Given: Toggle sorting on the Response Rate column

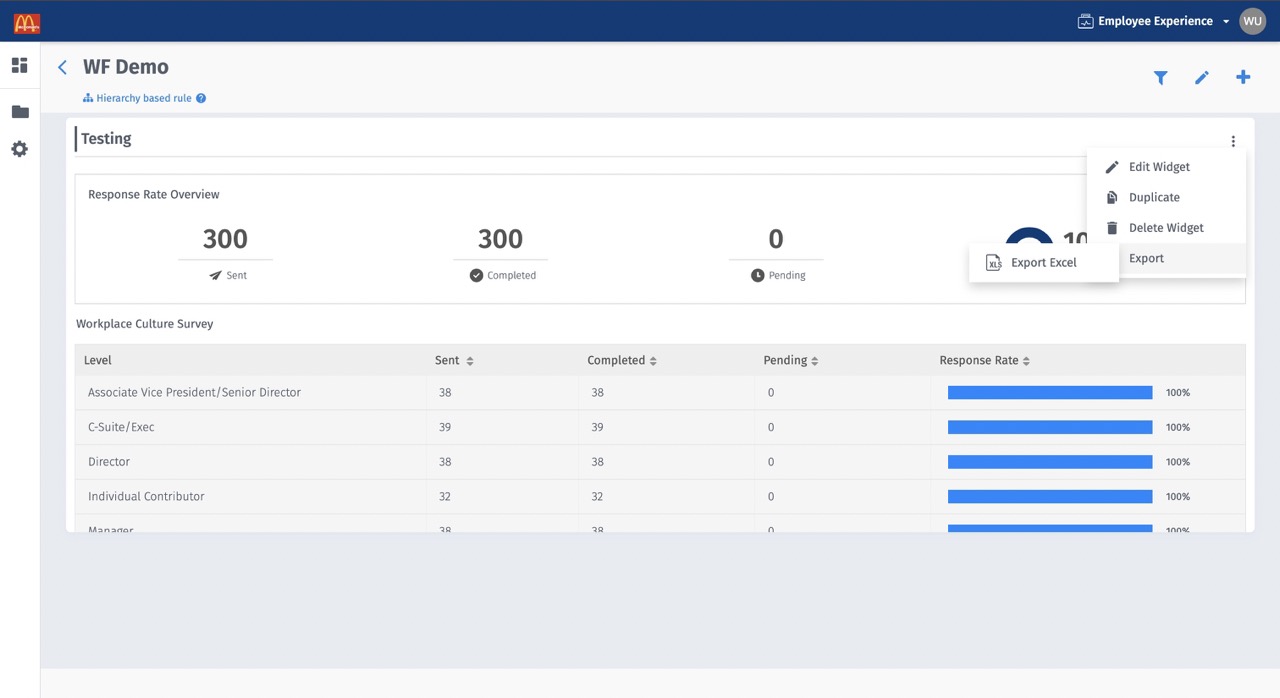Looking at the screenshot, I should [x=1026, y=360].
